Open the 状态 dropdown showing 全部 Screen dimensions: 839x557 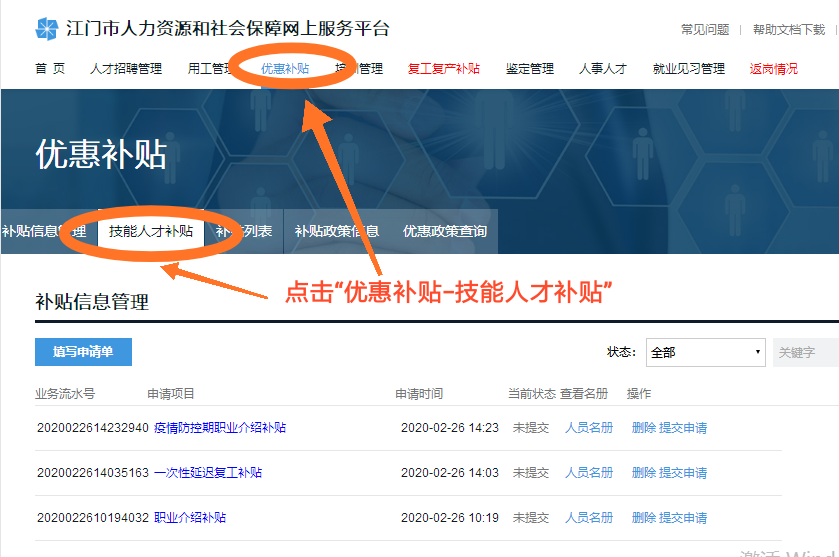(x=706, y=352)
